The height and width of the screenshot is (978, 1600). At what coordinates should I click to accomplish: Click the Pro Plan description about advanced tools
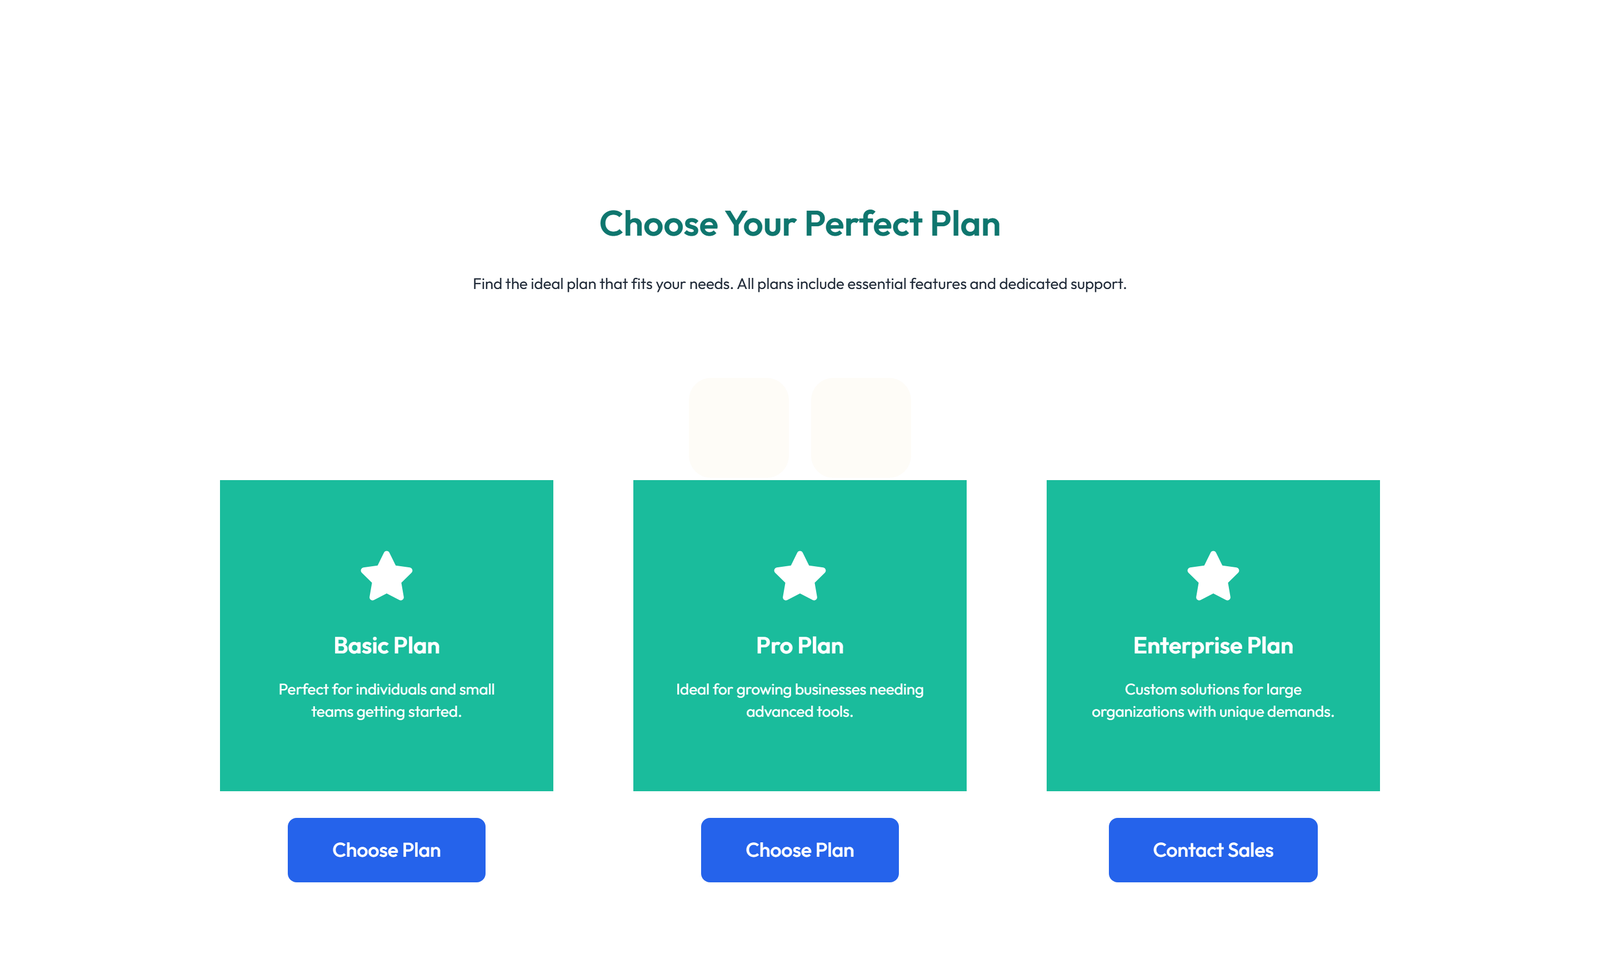point(799,700)
